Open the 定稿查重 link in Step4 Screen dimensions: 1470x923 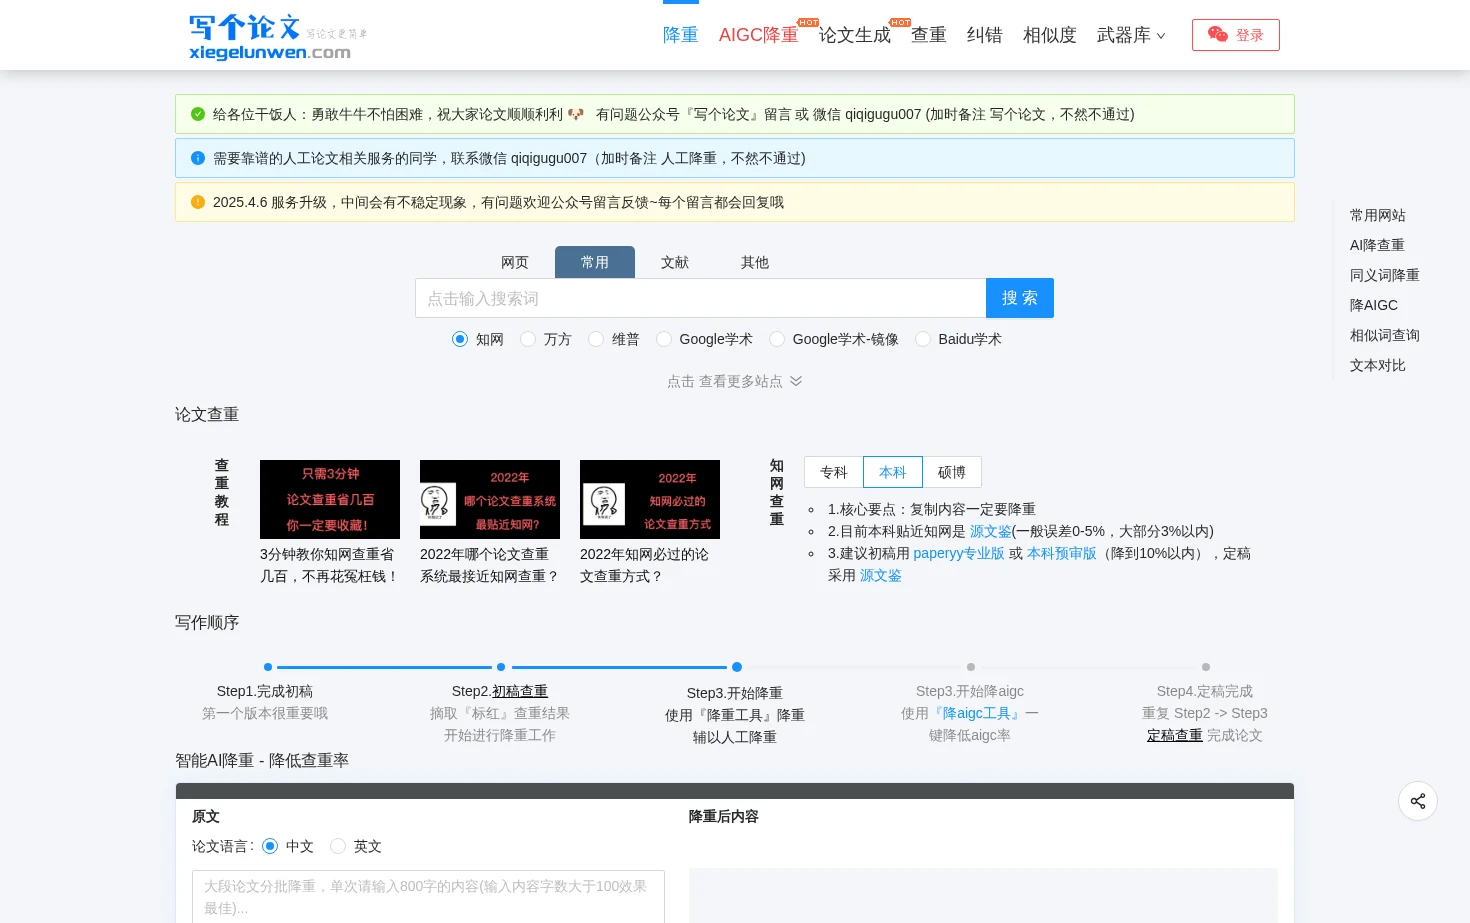[x=1175, y=735]
